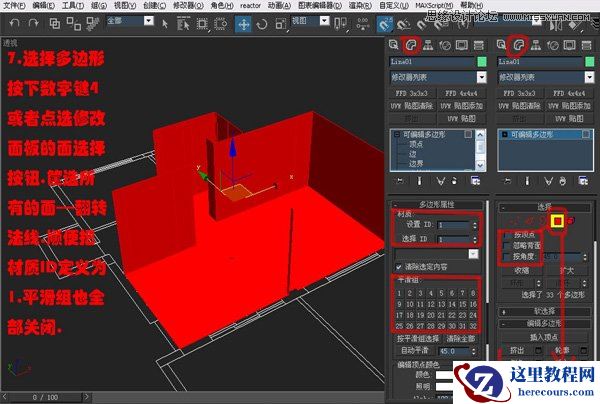Click the 插入顶点 button
Image resolution: width=600 pixels, height=404 pixels.
[x=544, y=337]
